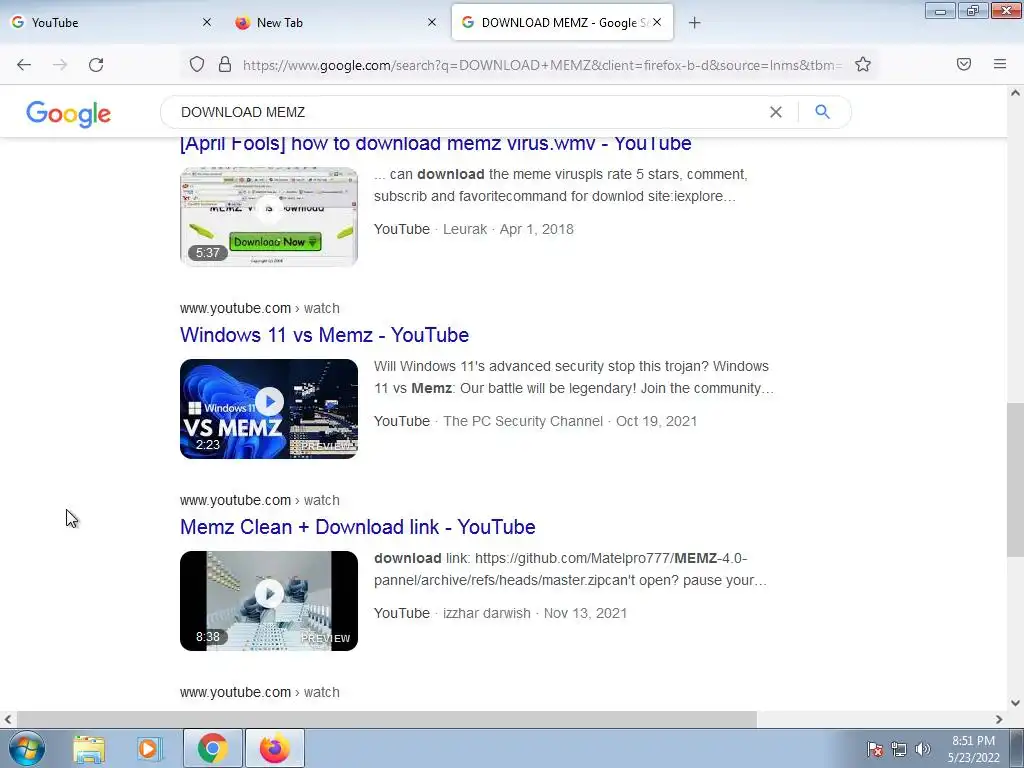Close the New Tab tab

coord(432,22)
